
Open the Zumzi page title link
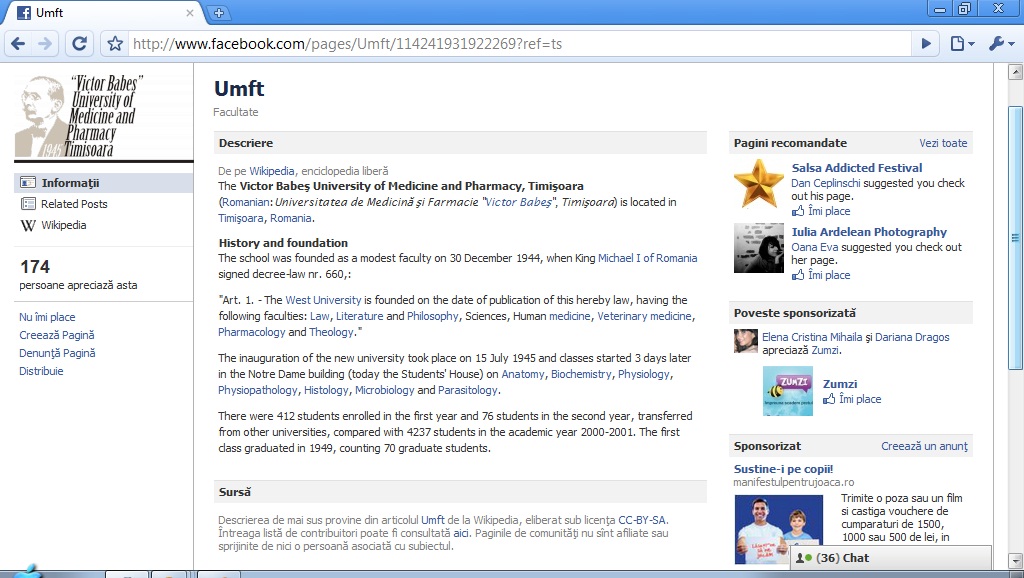[840, 384]
